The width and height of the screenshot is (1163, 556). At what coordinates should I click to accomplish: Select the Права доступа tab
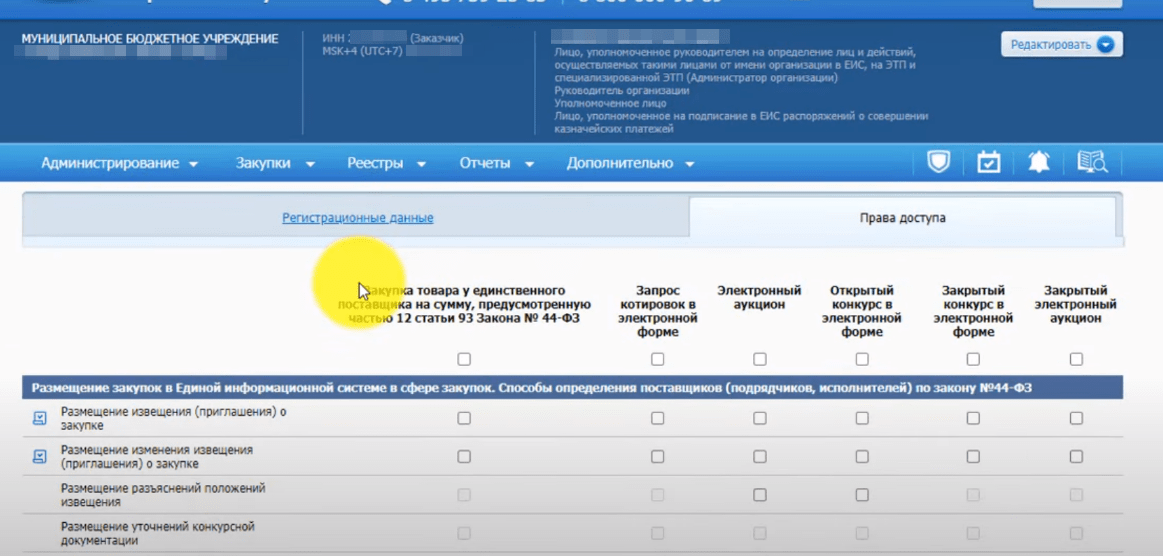click(x=902, y=218)
